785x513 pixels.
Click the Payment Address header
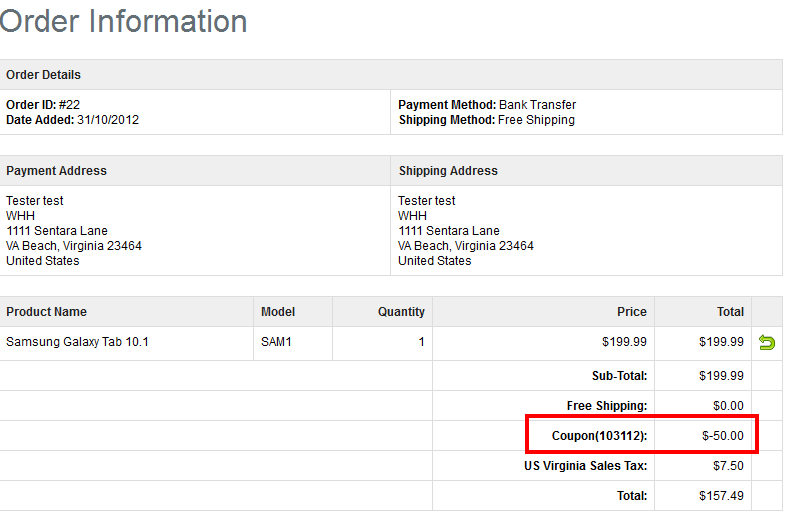56,171
